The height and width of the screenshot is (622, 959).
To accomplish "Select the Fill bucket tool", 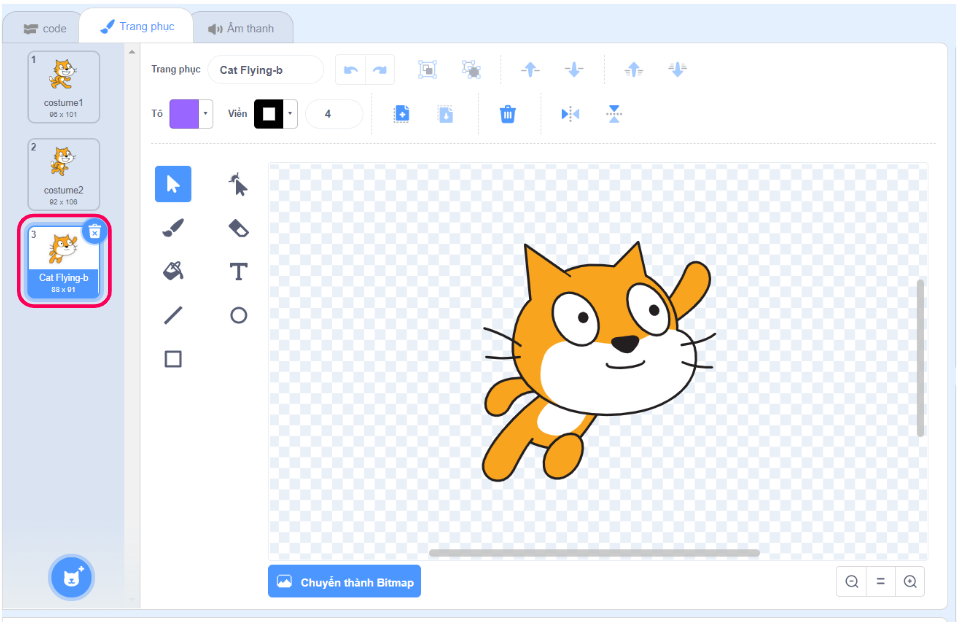I will (x=173, y=271).
